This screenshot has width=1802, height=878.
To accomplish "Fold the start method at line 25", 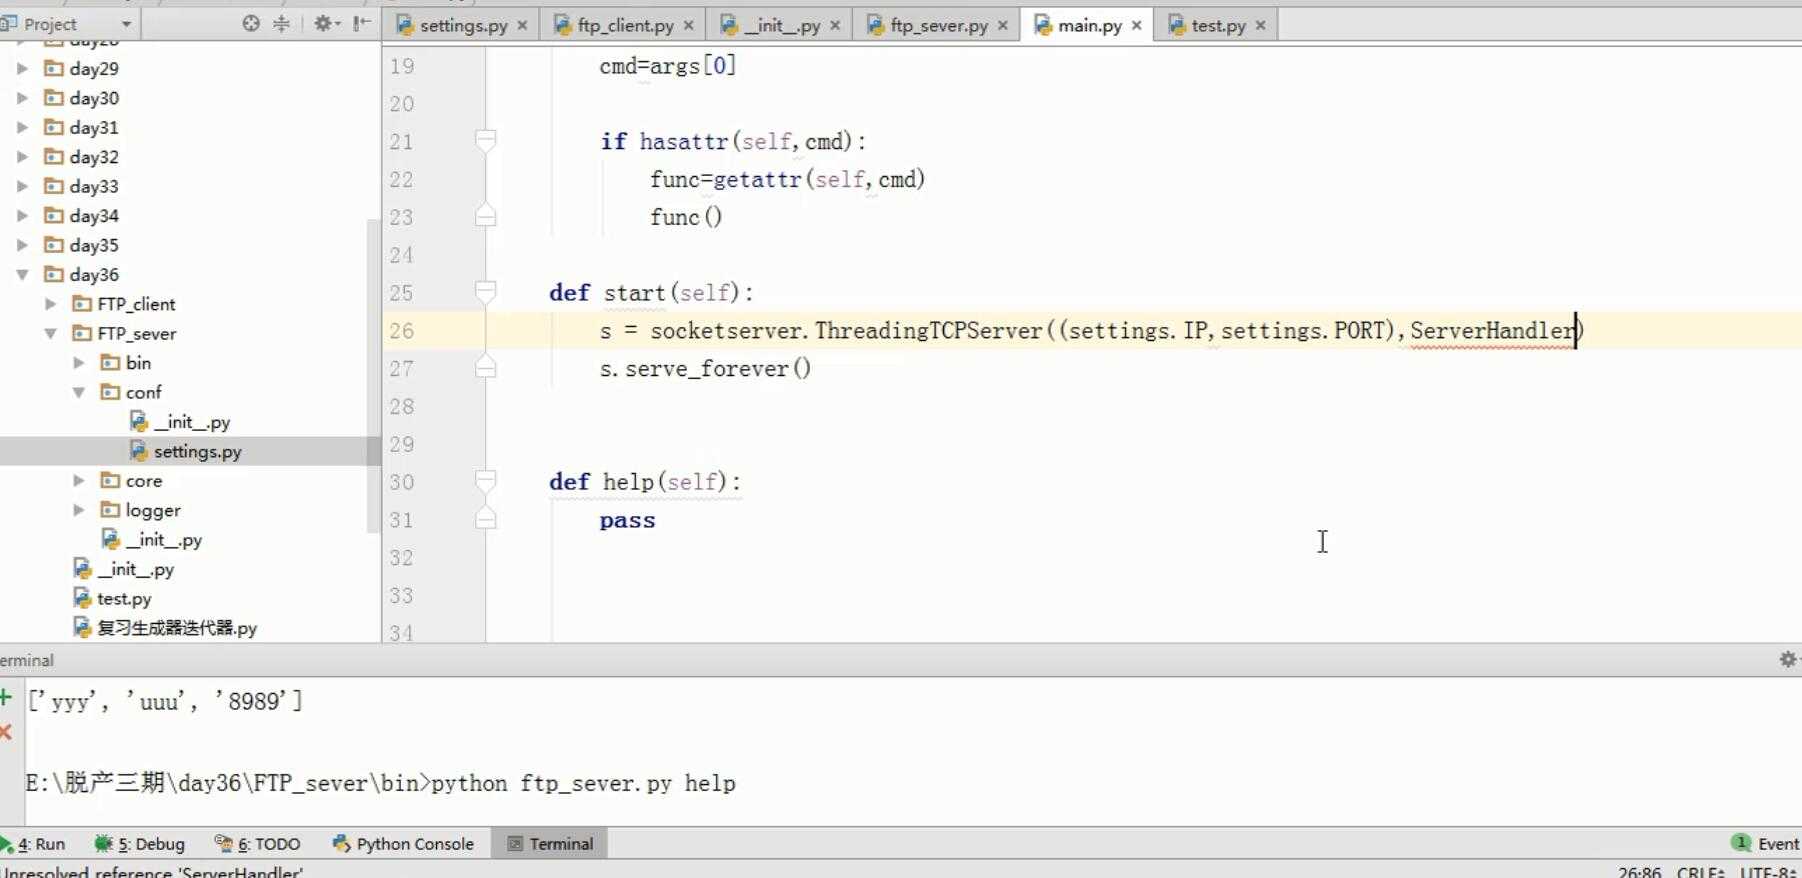I will point(485,291).
